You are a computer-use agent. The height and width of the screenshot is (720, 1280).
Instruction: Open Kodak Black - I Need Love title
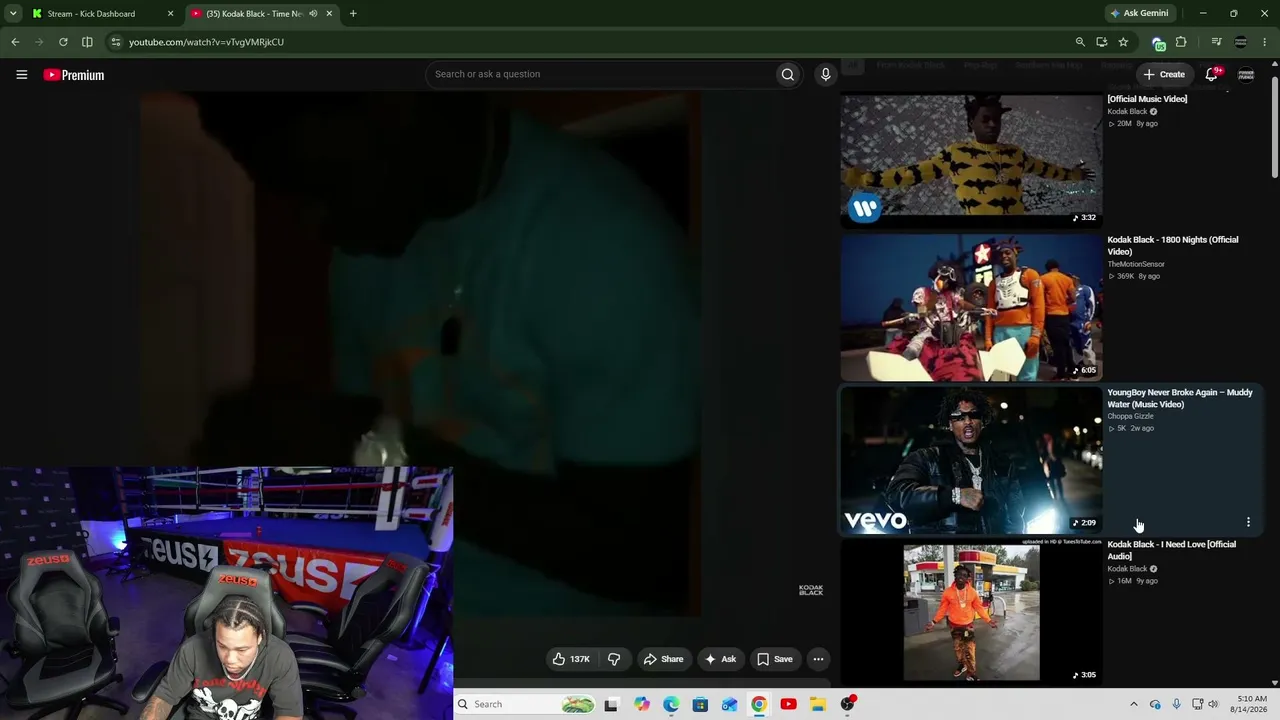[x=1172, y=550]
